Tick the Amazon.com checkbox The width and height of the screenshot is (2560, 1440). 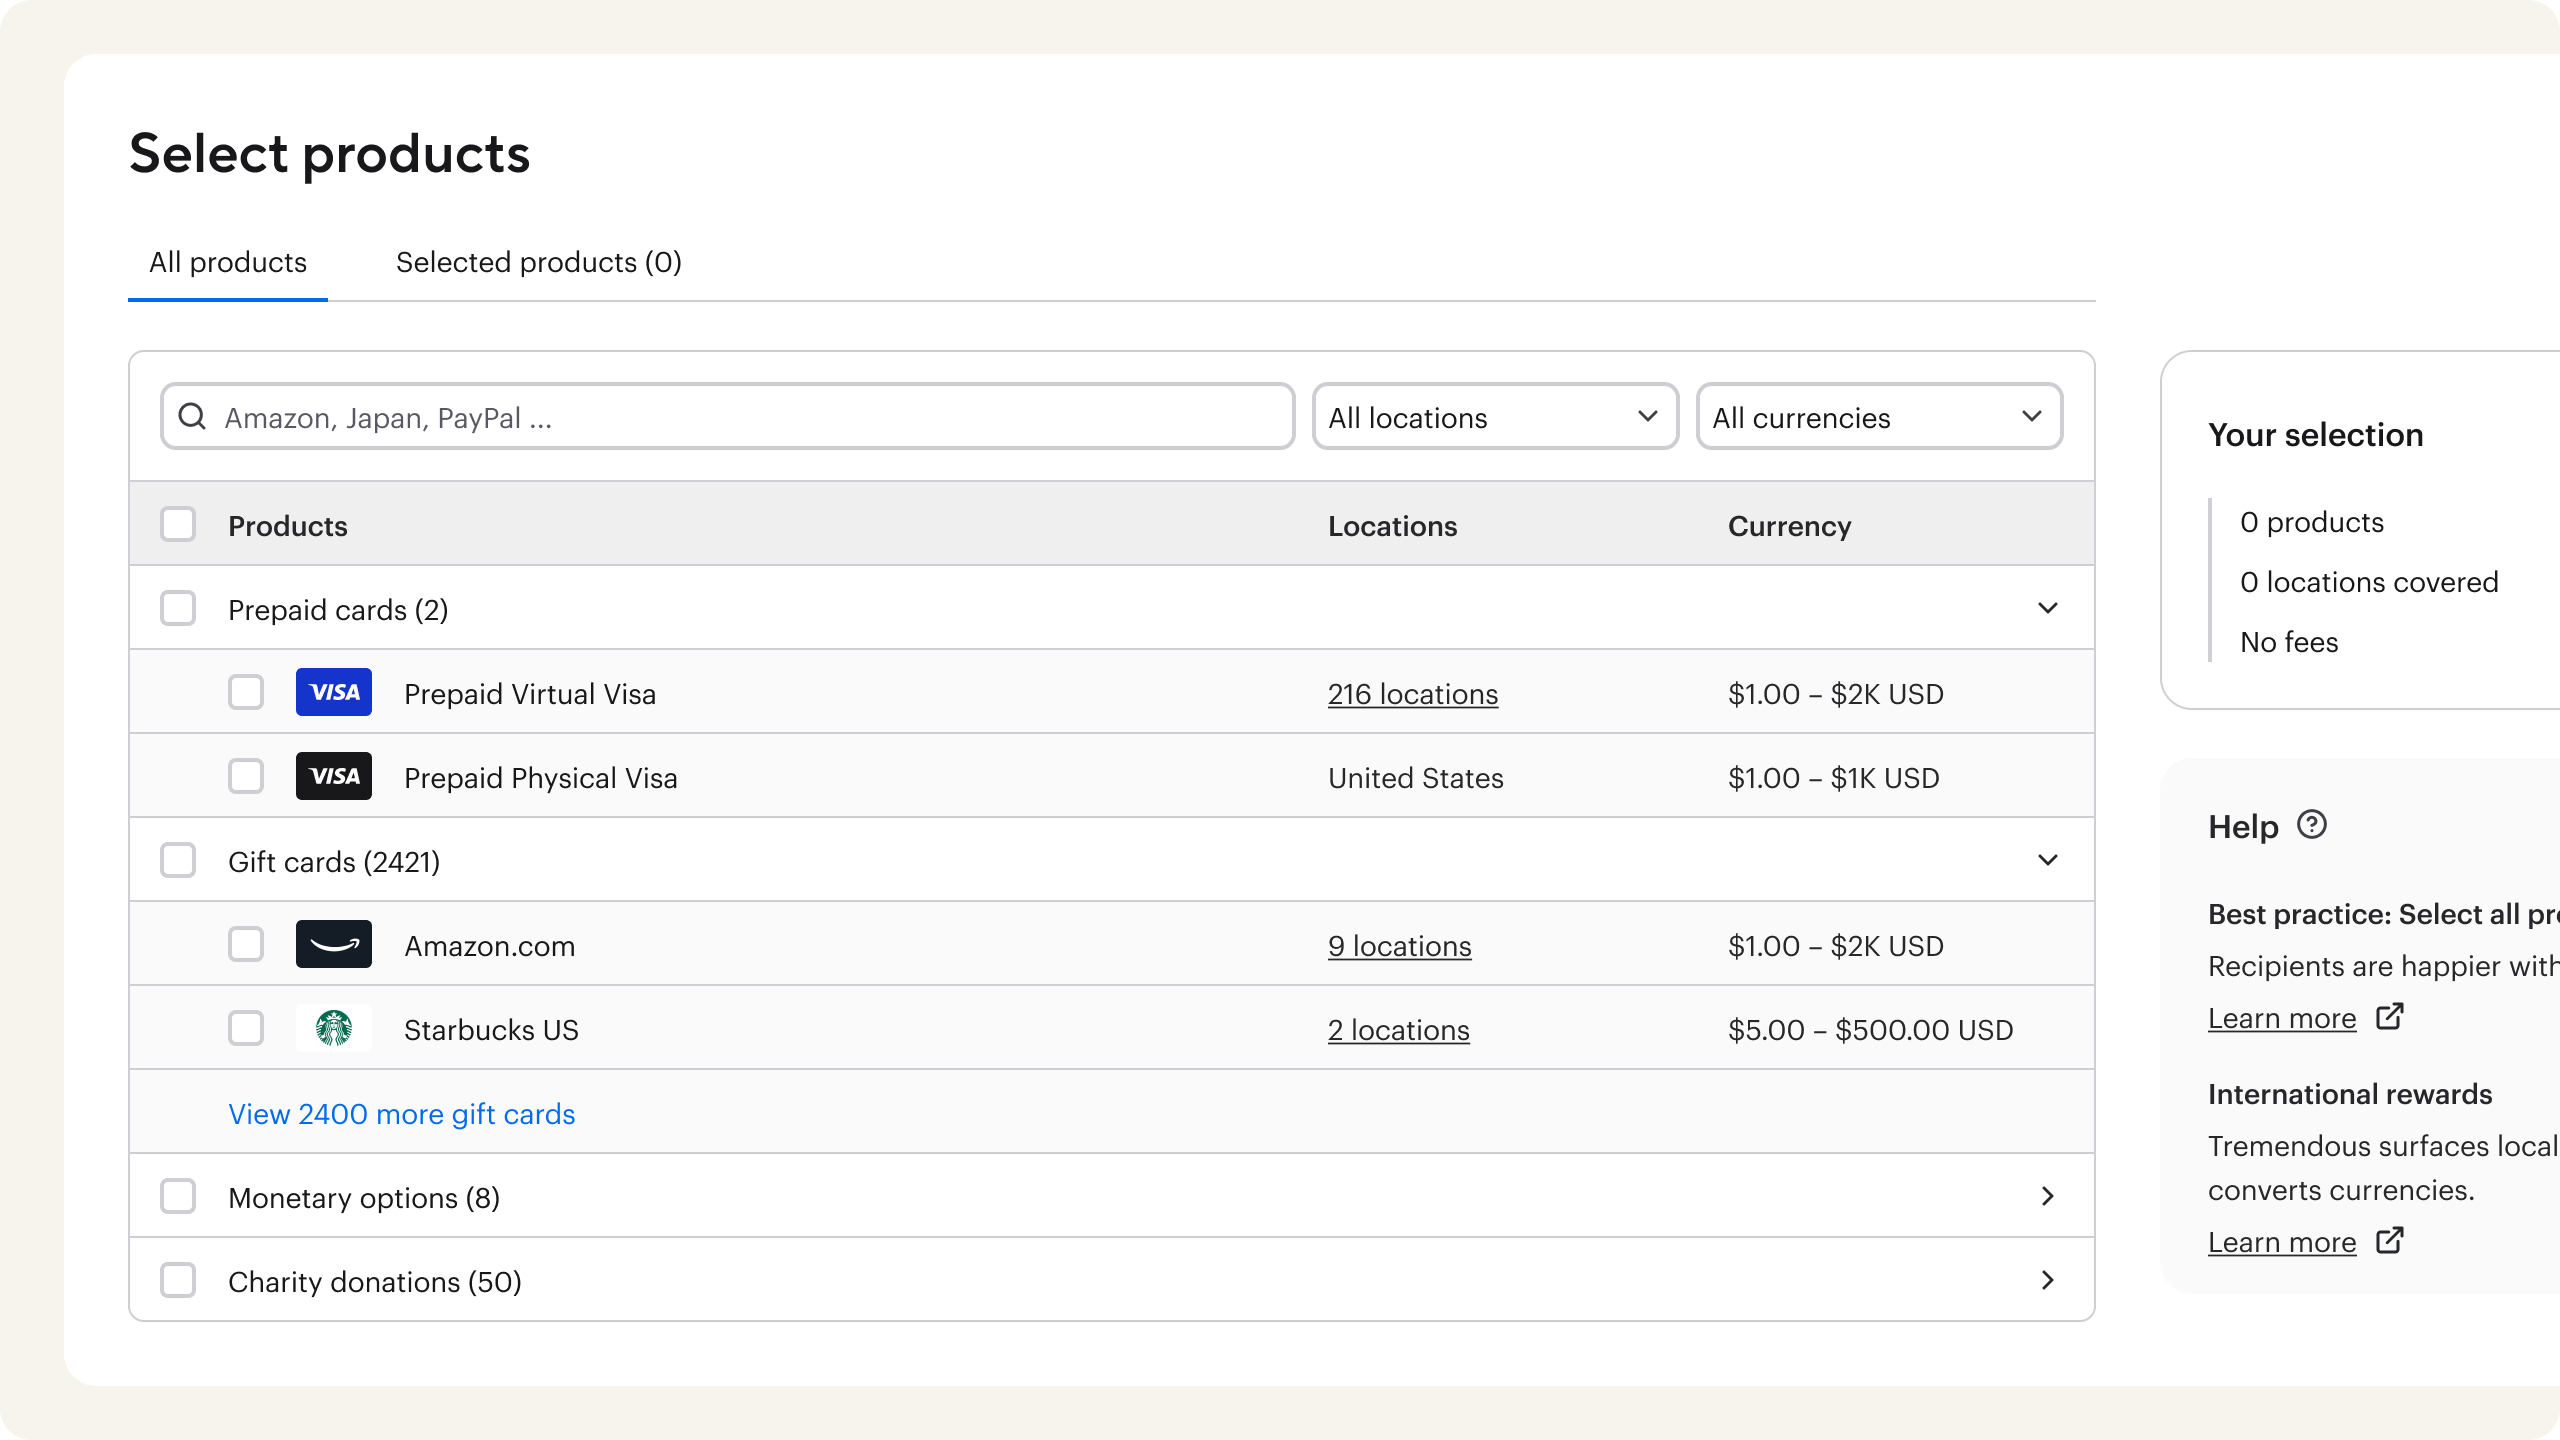pyautogui.click(x=246, y=945)
